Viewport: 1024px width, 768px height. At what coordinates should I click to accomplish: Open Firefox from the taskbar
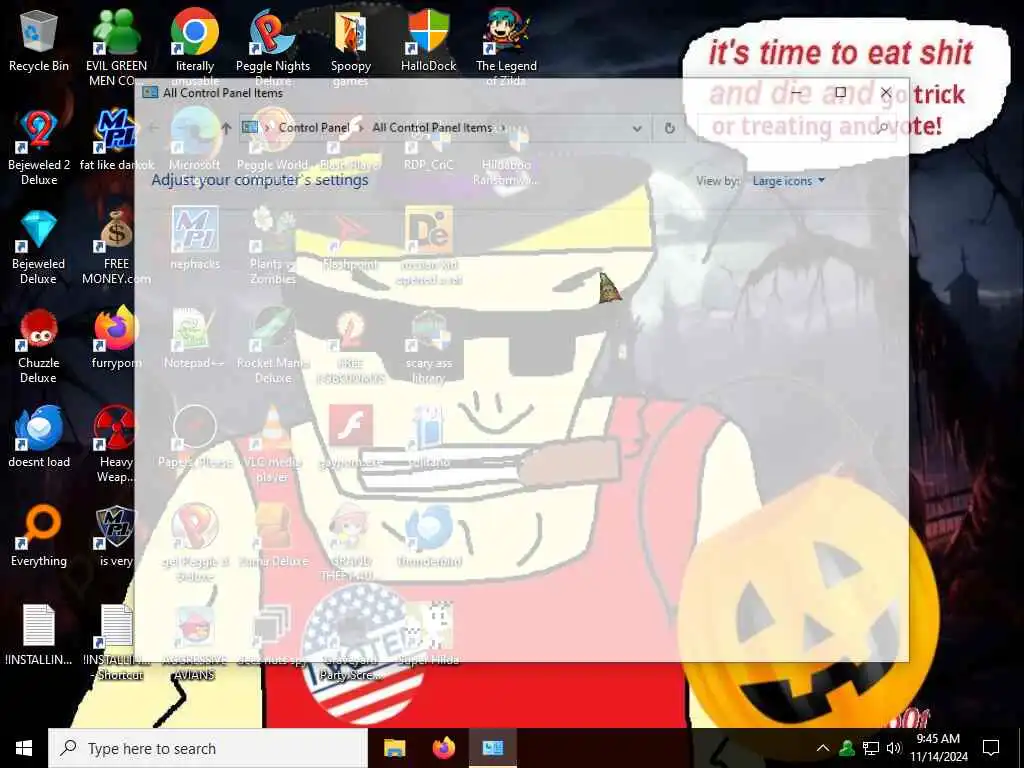click(x=444, y=748)
